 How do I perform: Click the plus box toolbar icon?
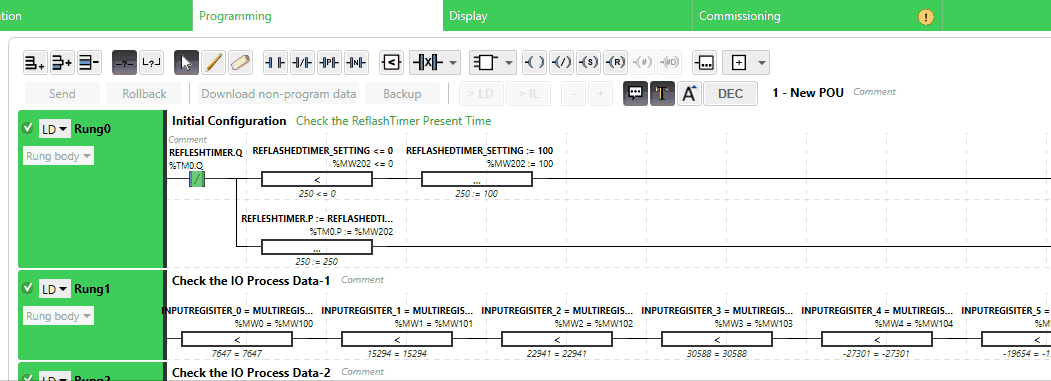point(739,63)
